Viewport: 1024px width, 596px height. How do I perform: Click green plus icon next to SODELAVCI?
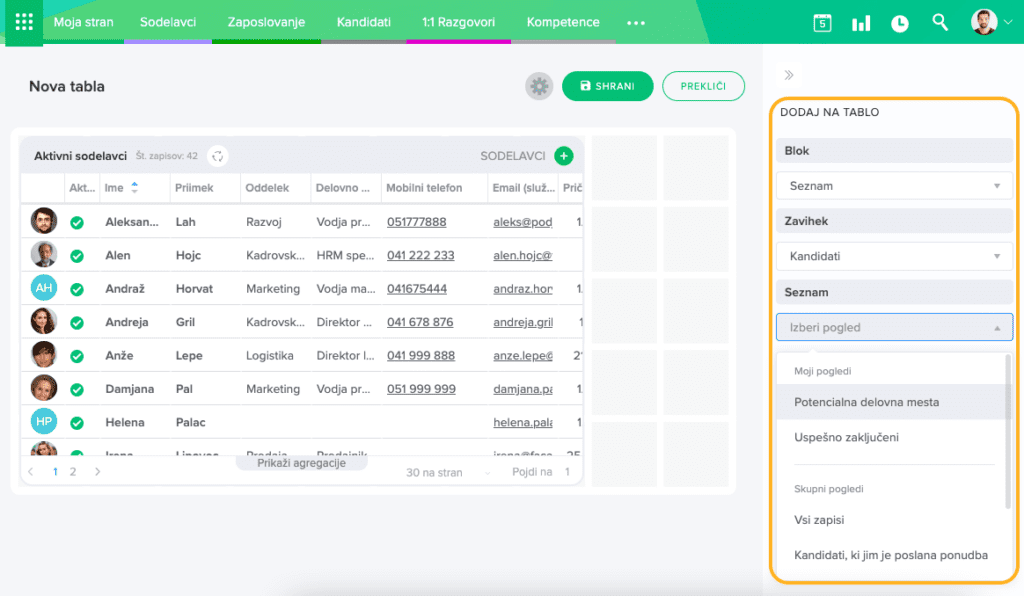(564, 156)
